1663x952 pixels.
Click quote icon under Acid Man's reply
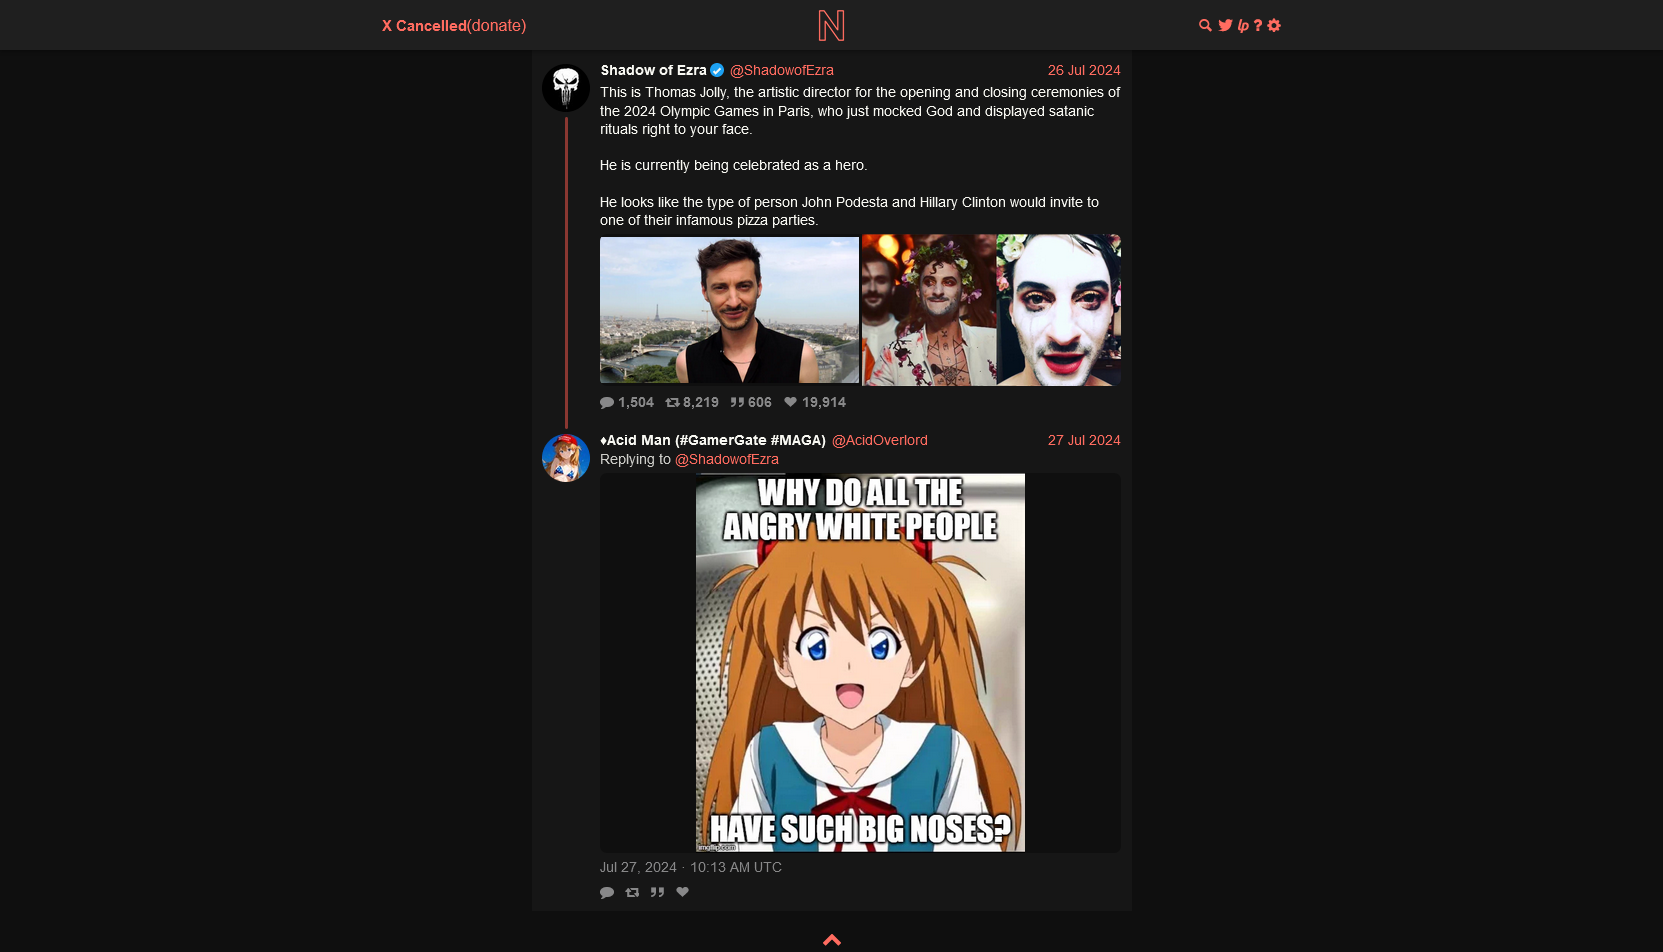coord(657,892)
